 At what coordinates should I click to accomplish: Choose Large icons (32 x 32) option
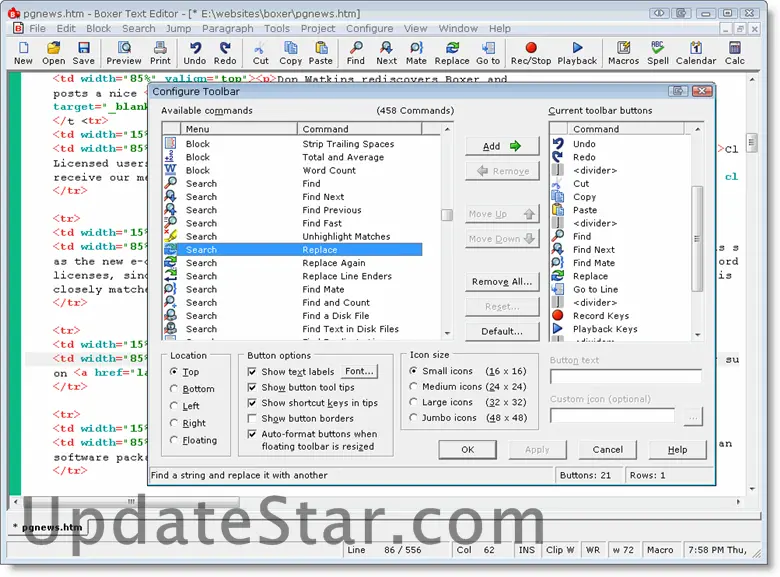(414, 402)
